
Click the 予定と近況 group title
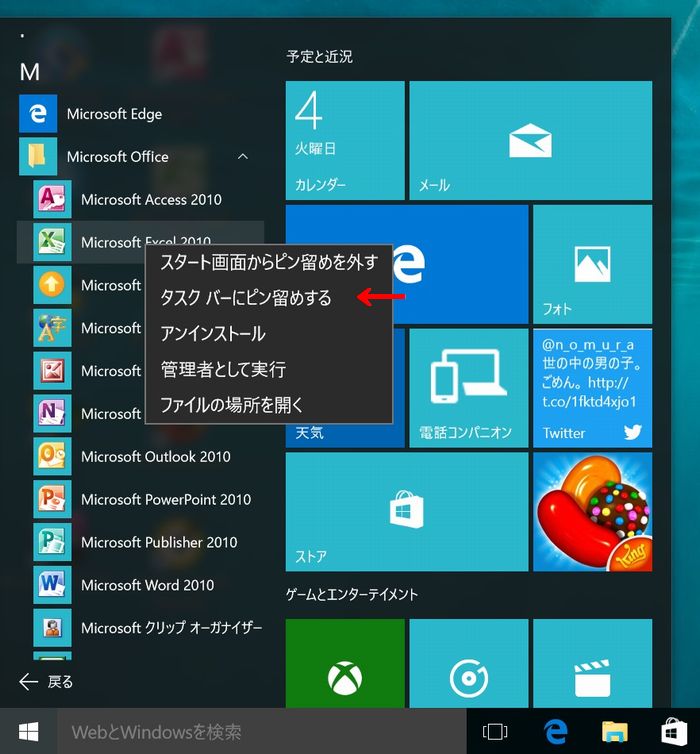[x=319, y=57]
